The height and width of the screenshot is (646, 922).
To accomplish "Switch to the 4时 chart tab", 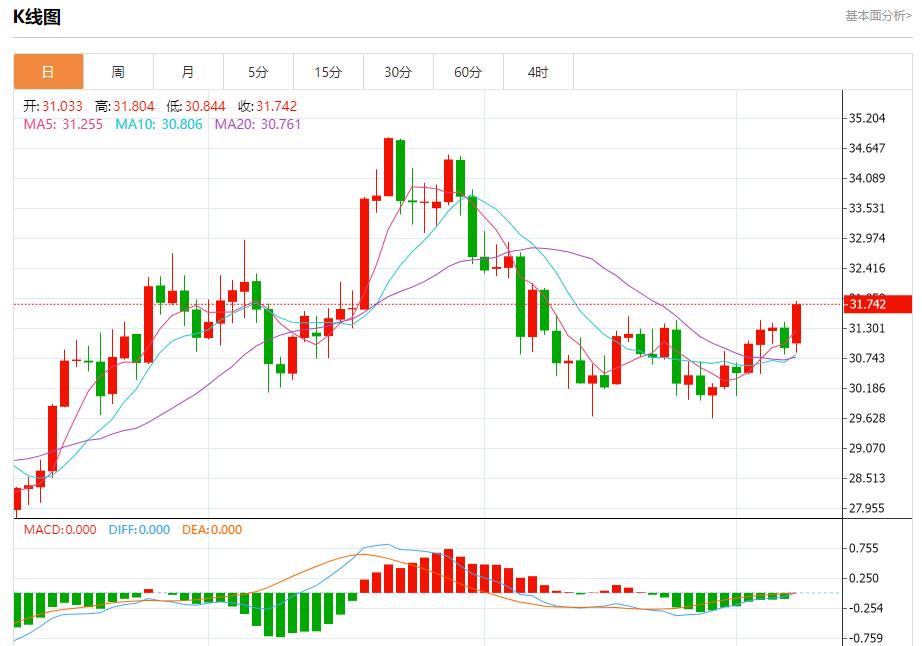I will 538,72.
